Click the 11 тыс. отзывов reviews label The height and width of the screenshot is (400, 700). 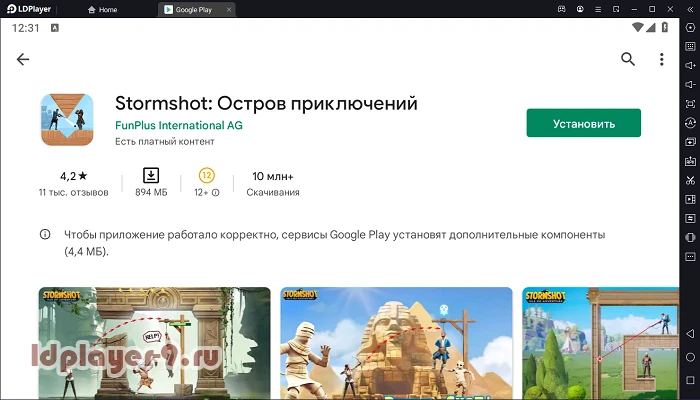pos(74,192)
